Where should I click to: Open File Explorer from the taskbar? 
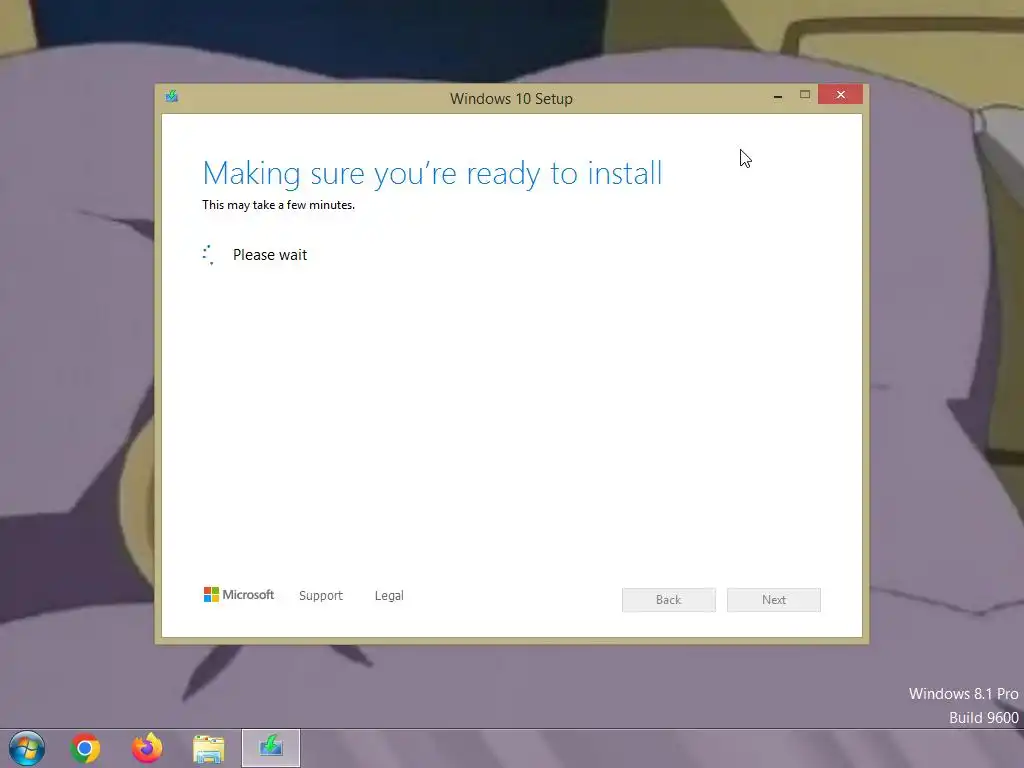point(209,749)
